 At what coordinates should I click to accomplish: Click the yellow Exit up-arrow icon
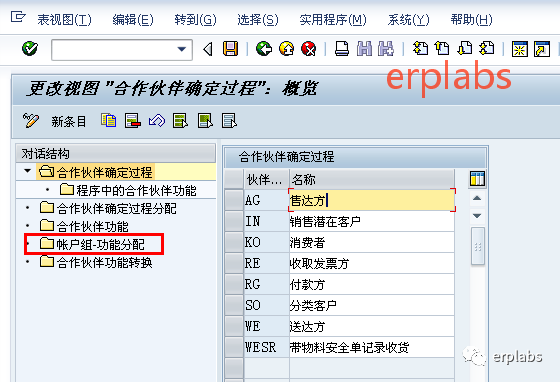pyautogui.click(x=286, y=49)
